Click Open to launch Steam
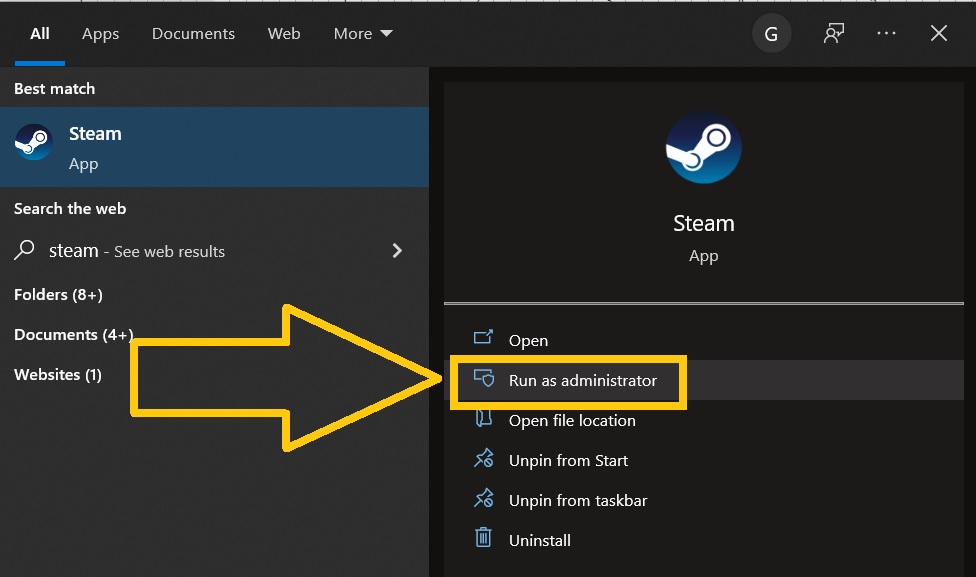The width and height of the screenshot is (976, 577). (528, 340)
